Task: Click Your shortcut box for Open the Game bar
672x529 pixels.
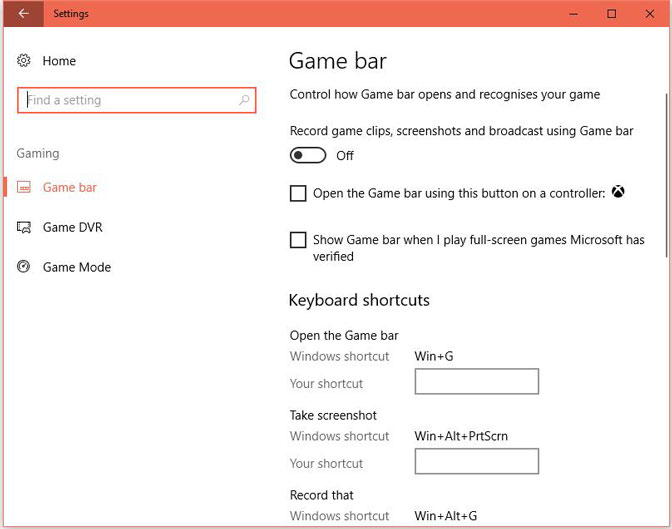Action: 476,381
